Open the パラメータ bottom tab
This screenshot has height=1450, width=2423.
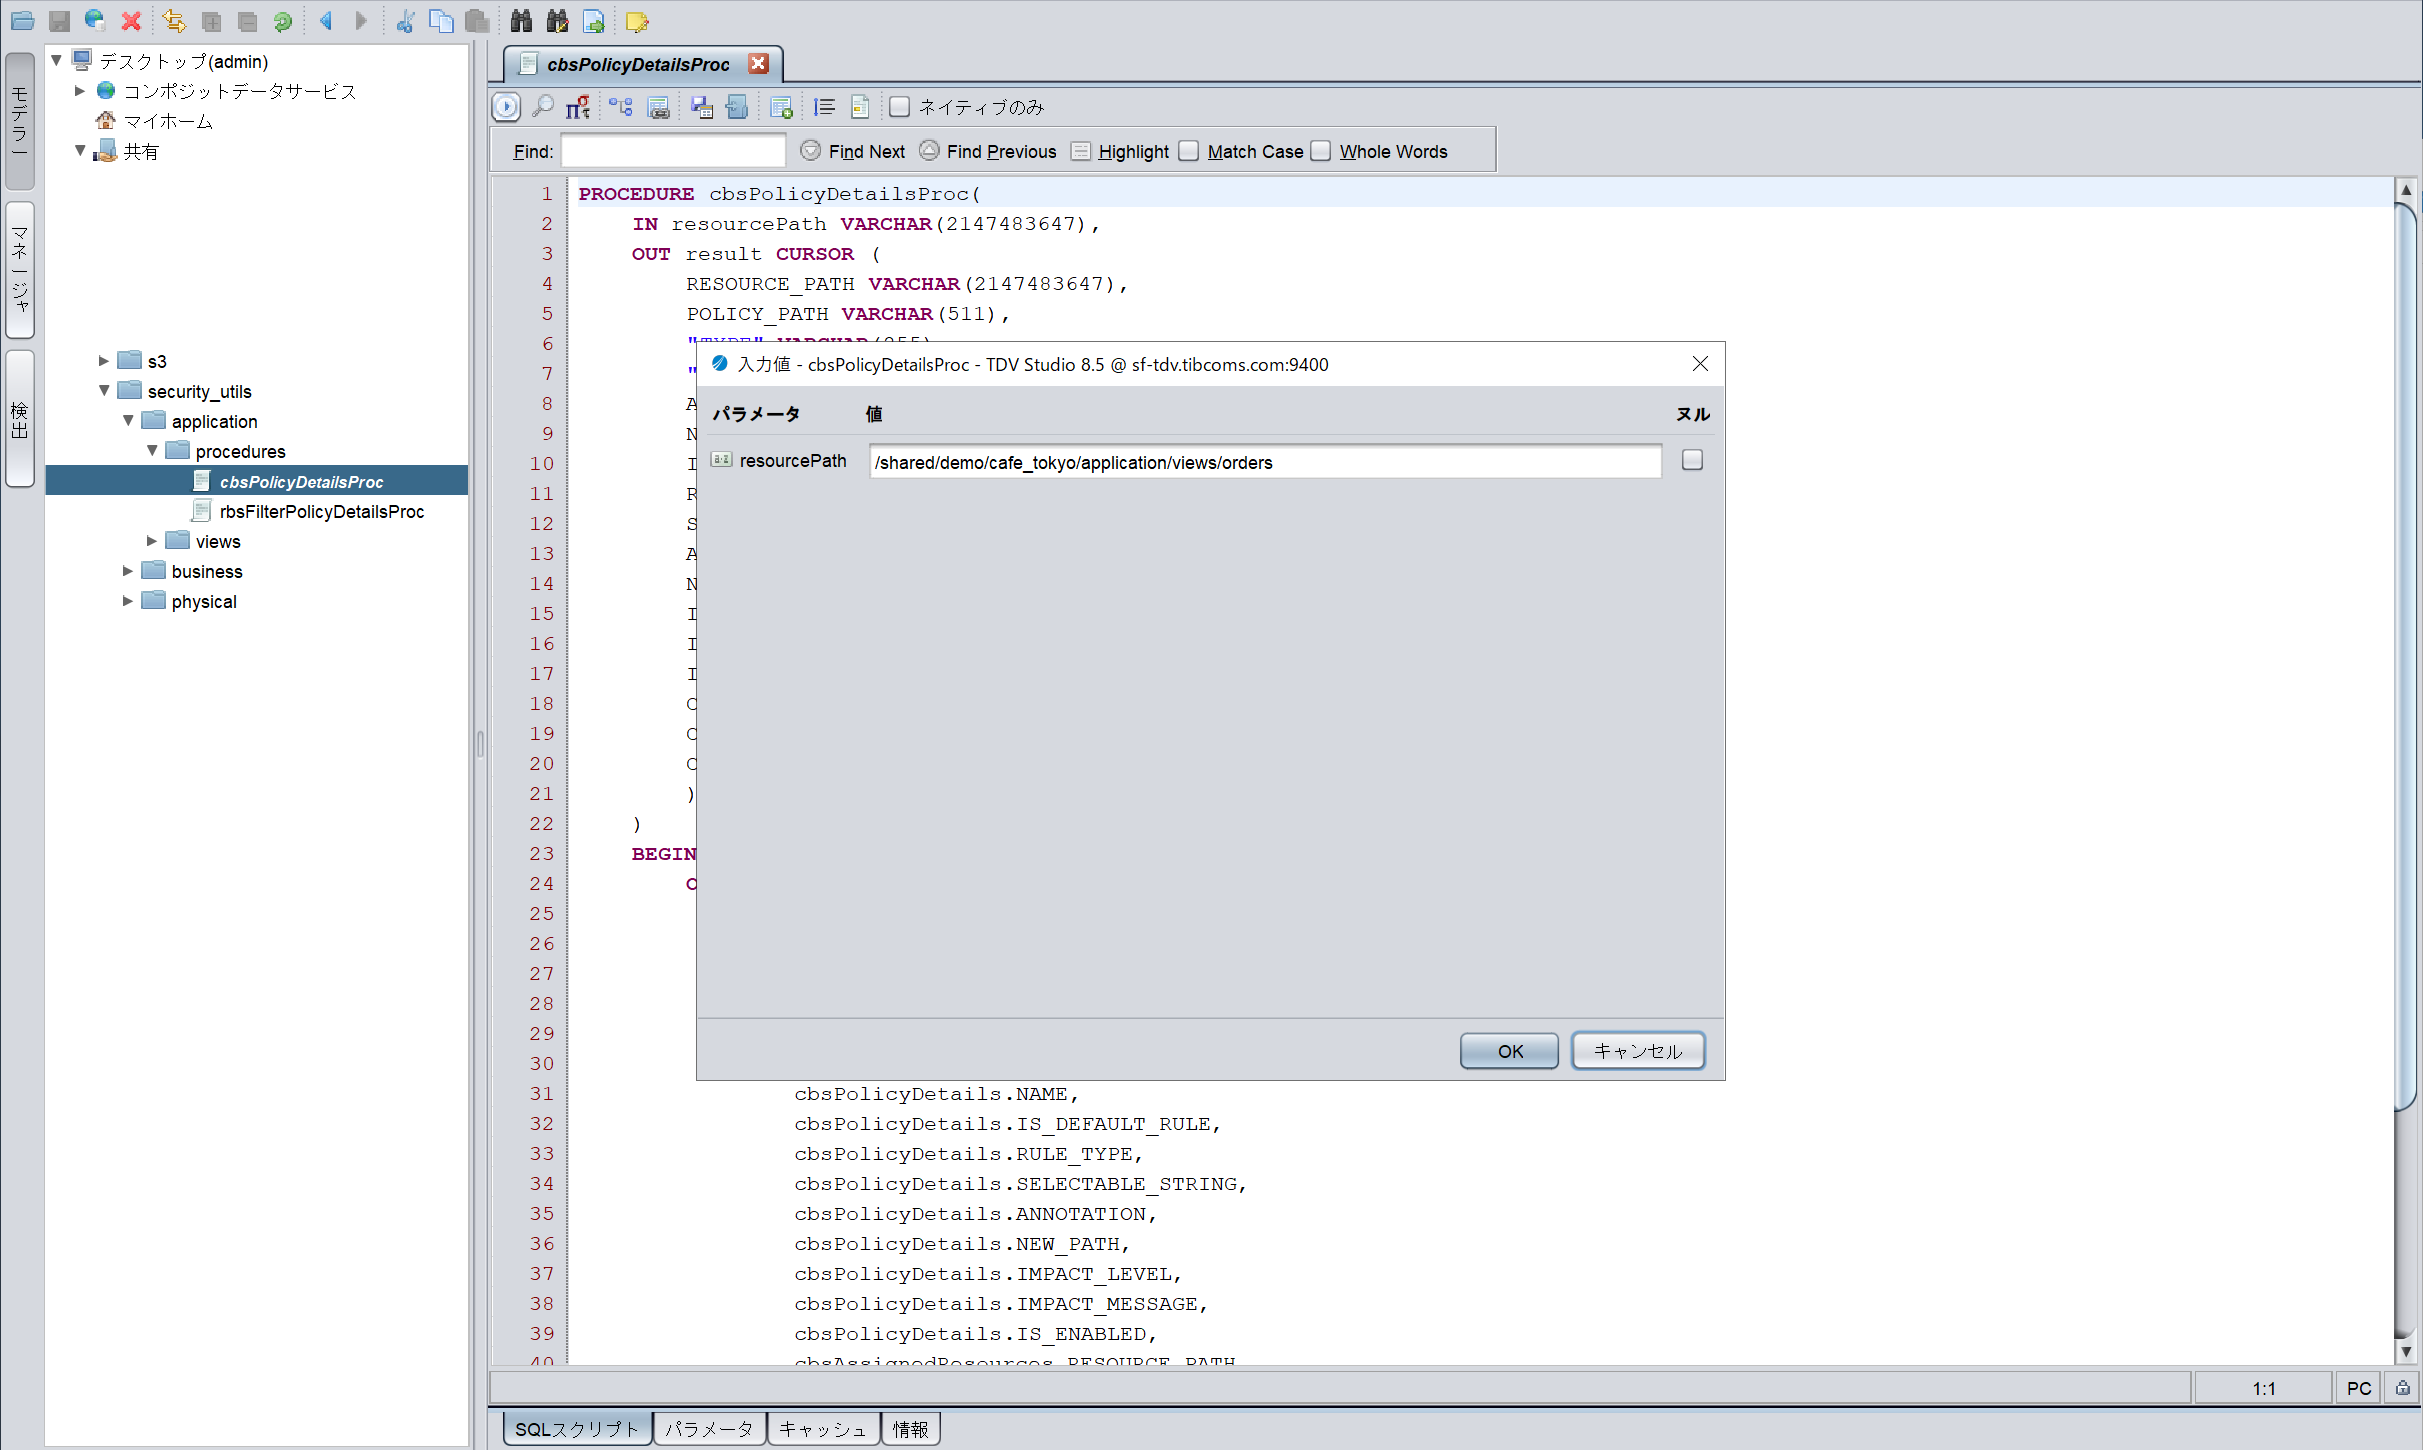click(709, 1429)
